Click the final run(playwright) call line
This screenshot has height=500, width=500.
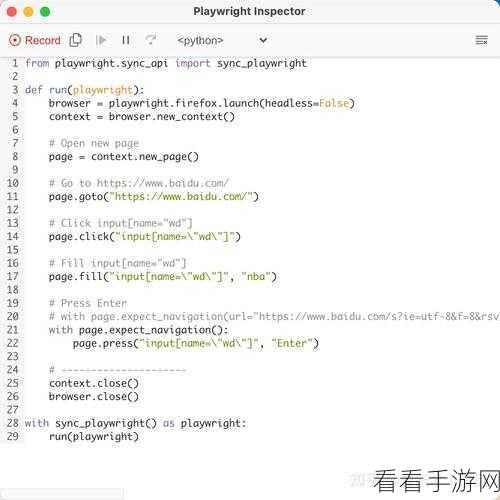click(x=94, y=436)
